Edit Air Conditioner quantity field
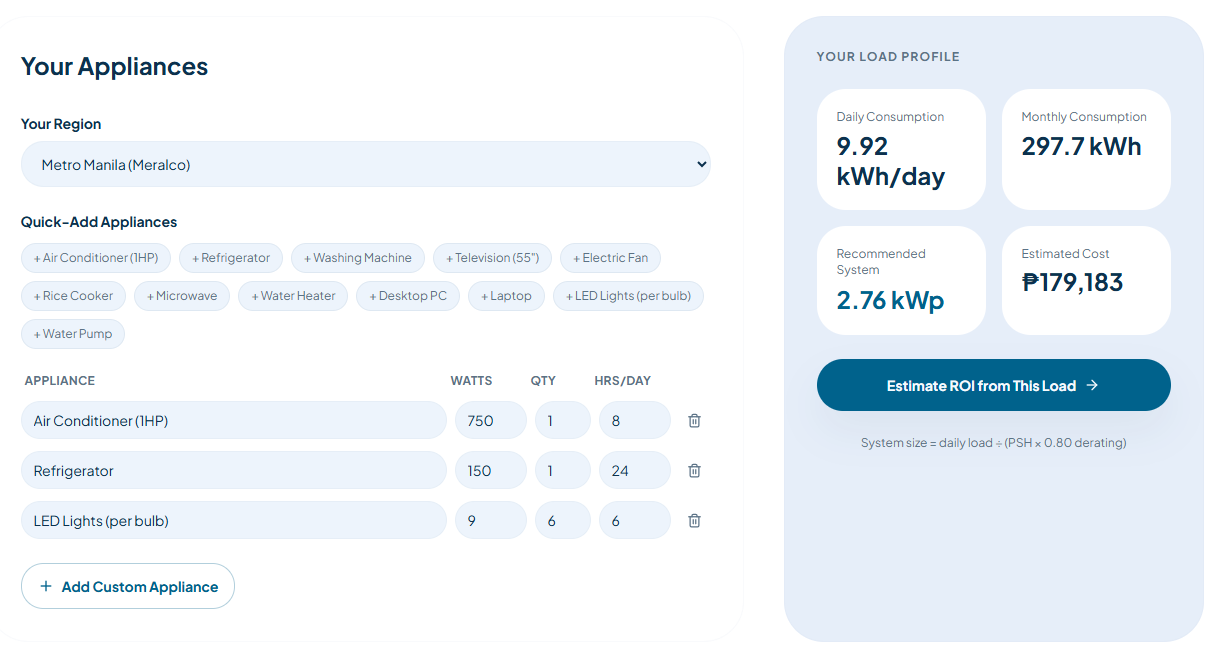This screenshot has height=646, width=1208. tap(563, 421)
